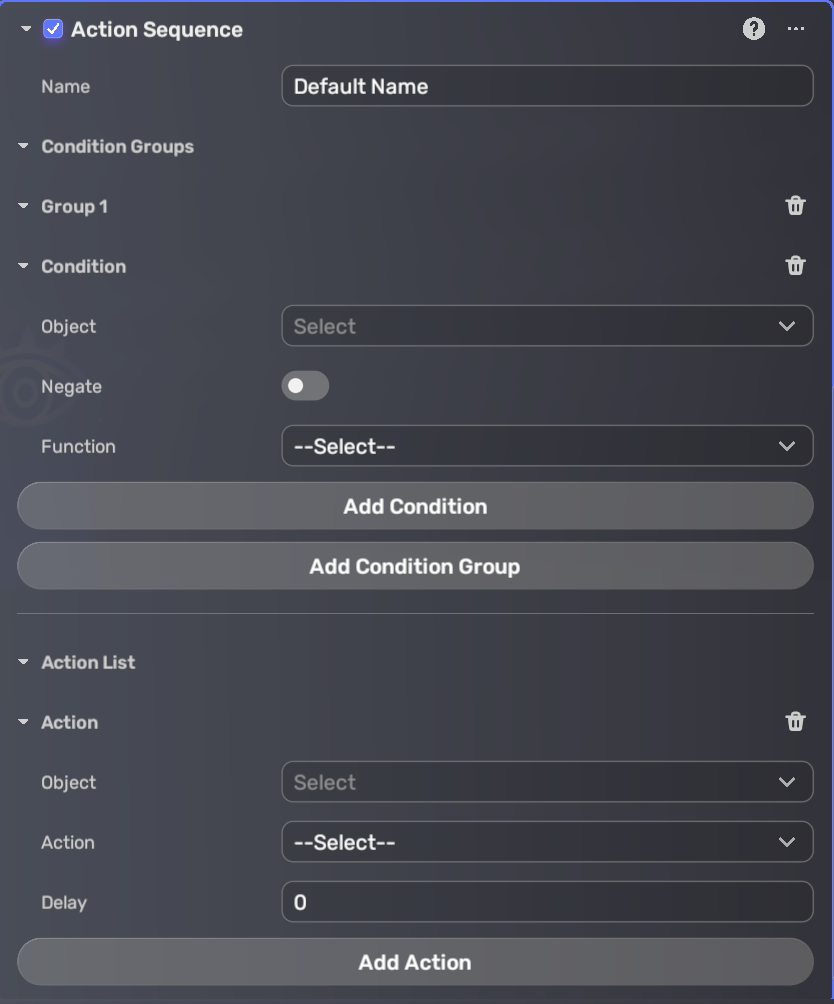Open the Condition Object dropdown
834x1004 pixels.
click(x=547, y=326)
